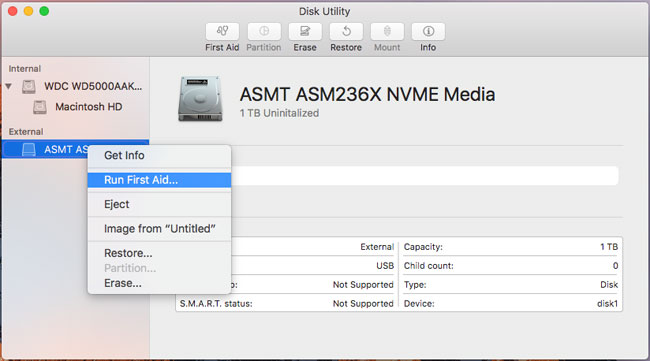Click the ASMT ASM236X NVME Media title

[367, 94]
